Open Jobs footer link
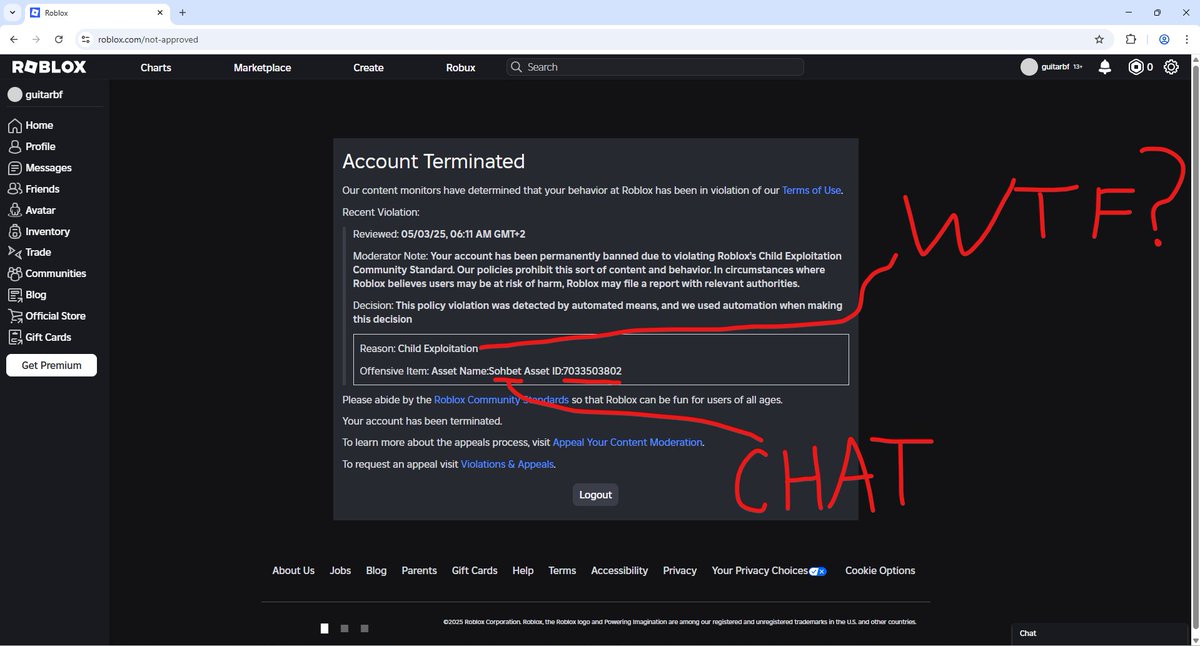 coord(340,570)
